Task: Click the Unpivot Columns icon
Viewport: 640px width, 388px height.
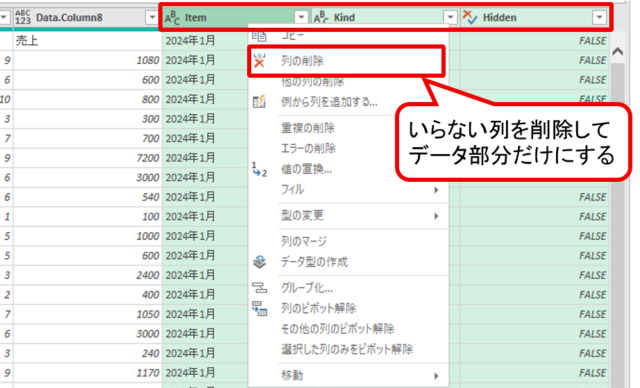Action: [x=260, y=308]
